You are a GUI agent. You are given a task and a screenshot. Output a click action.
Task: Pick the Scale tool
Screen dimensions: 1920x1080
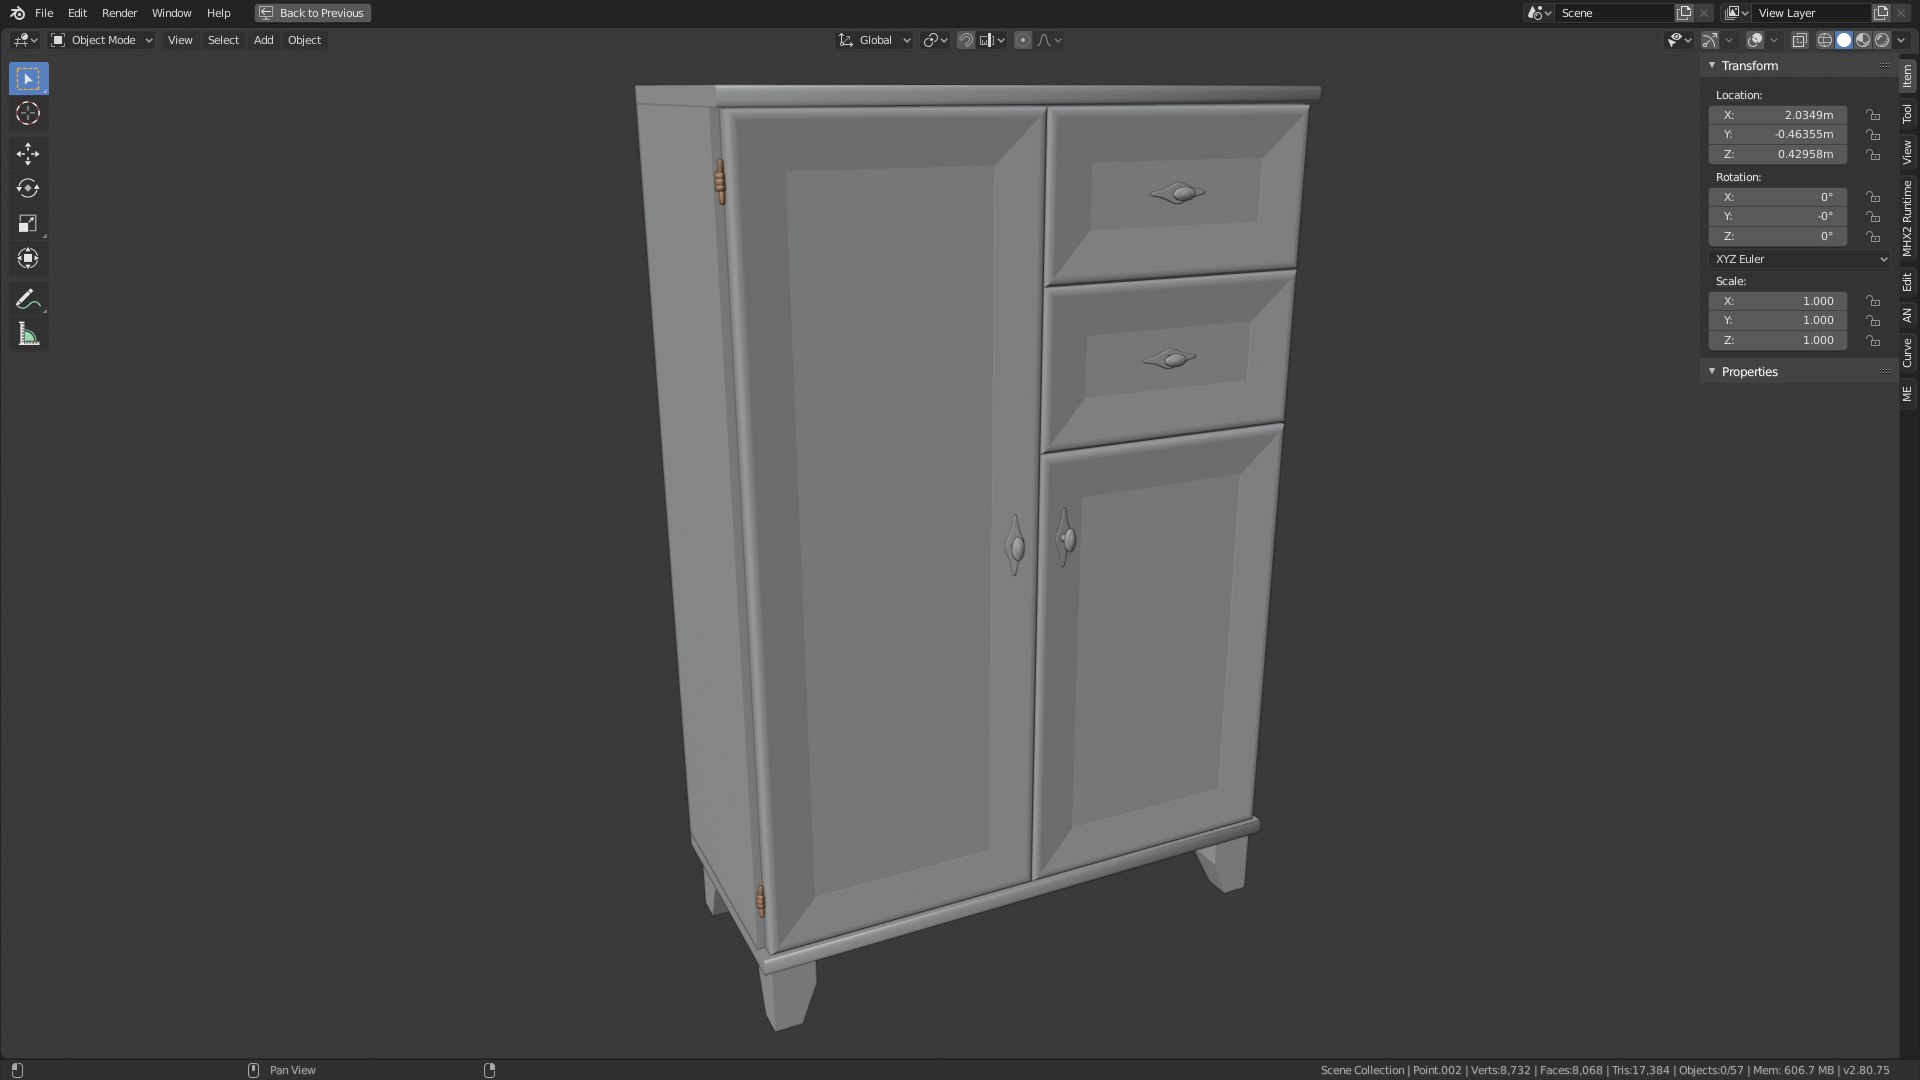tap(28, 224)
